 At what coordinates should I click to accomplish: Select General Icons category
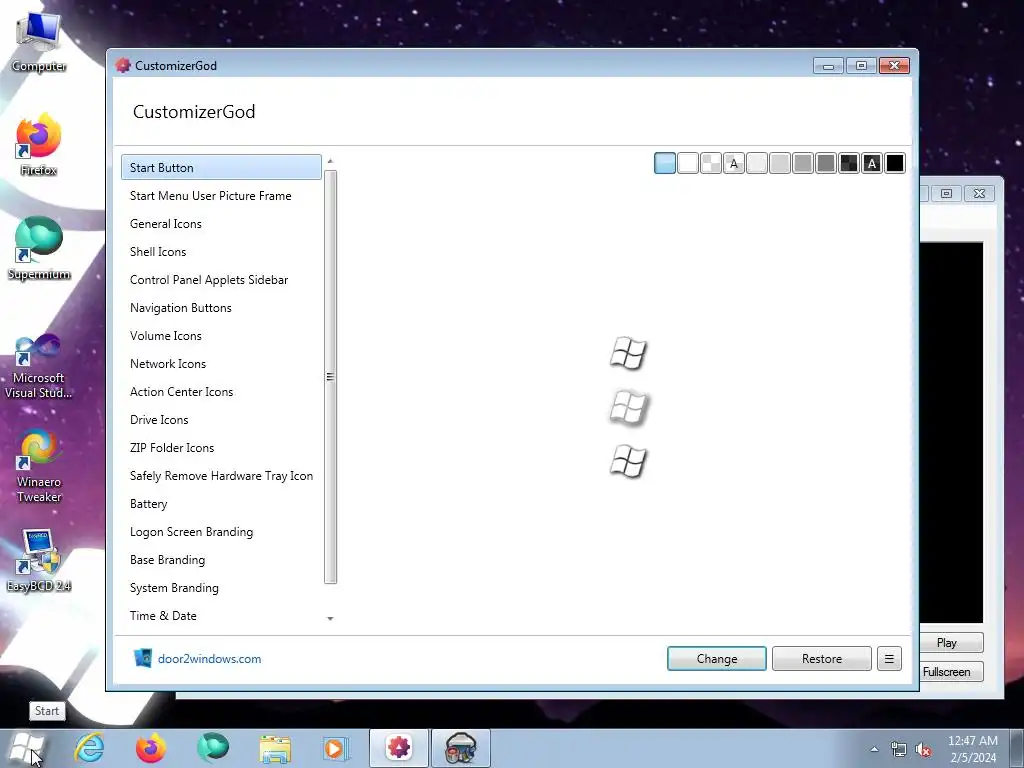pyautogui.click(x=221, y=223)
